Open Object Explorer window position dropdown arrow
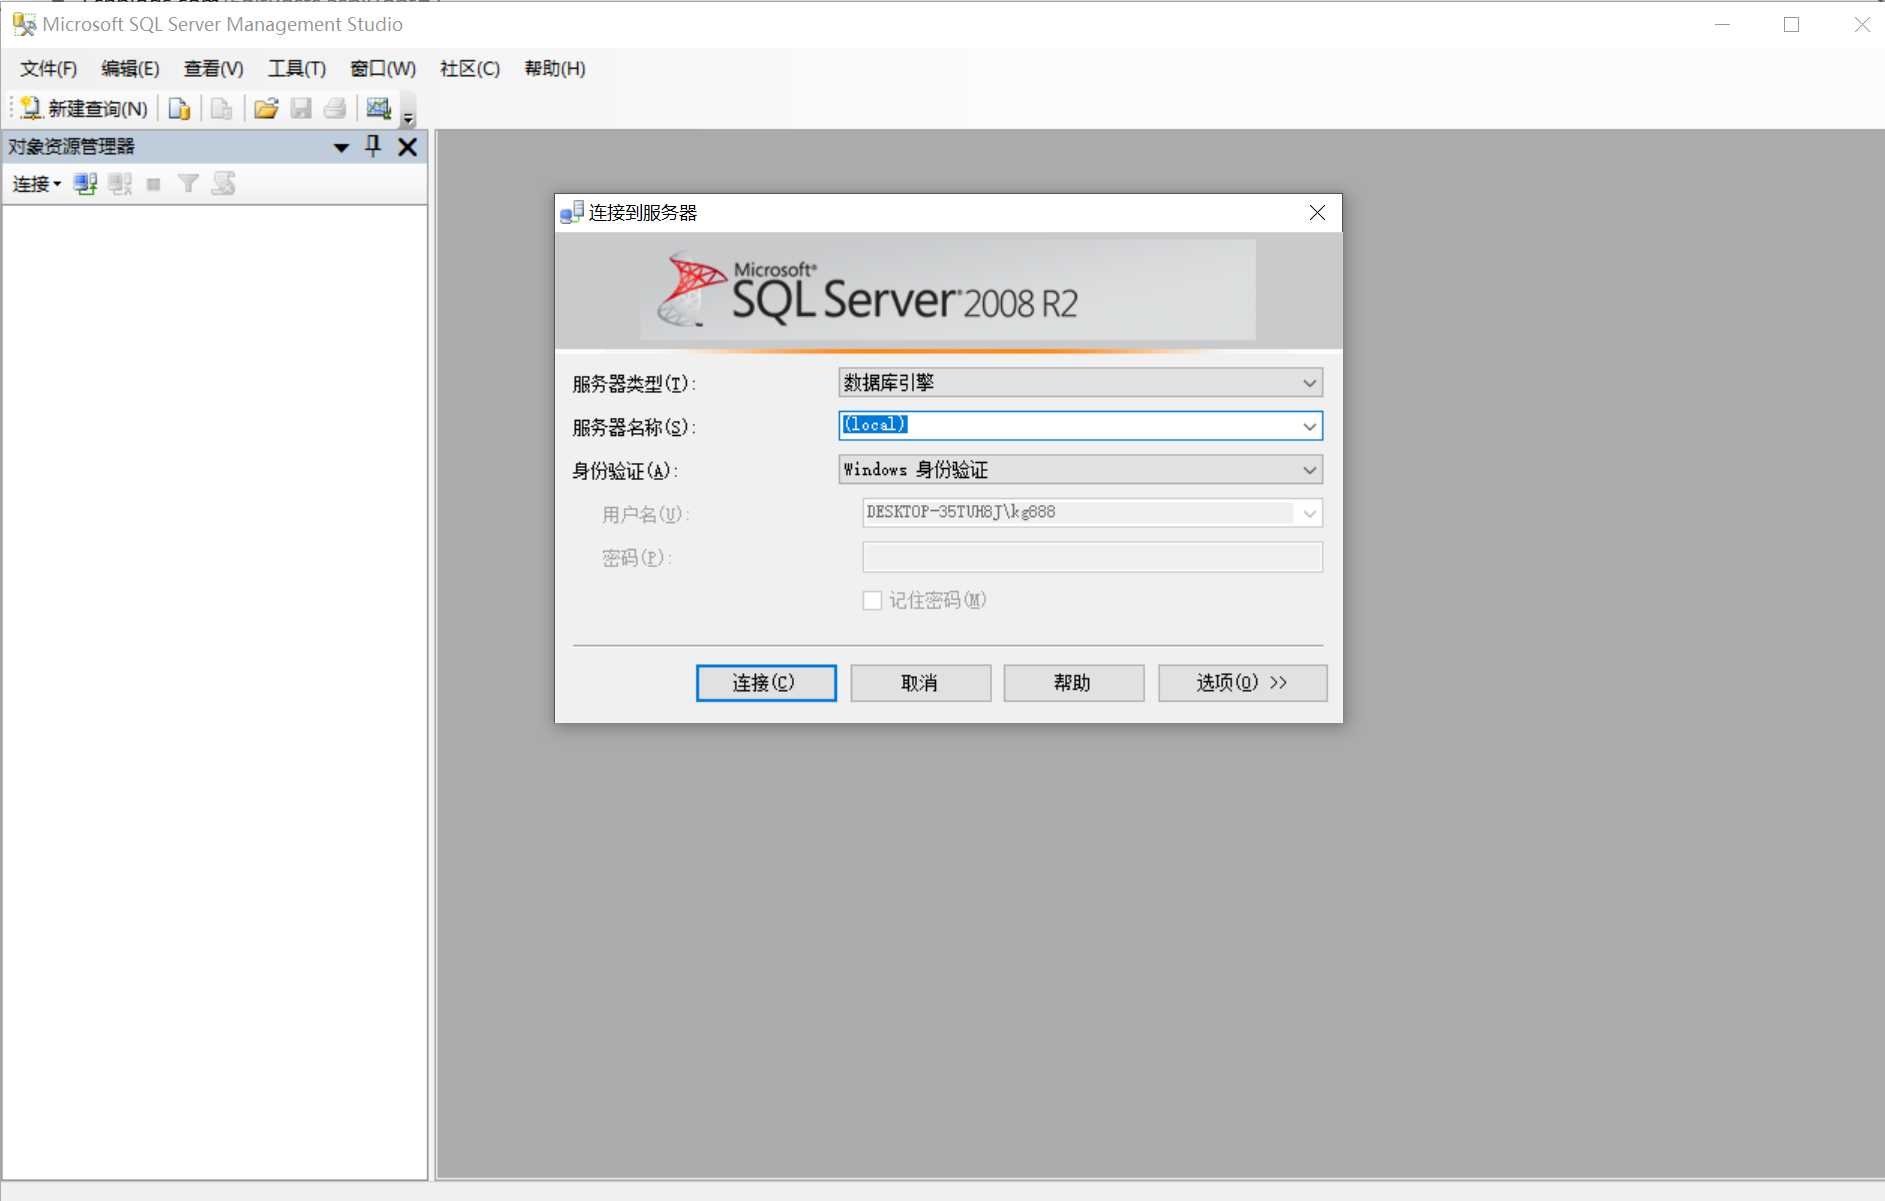 341,147
